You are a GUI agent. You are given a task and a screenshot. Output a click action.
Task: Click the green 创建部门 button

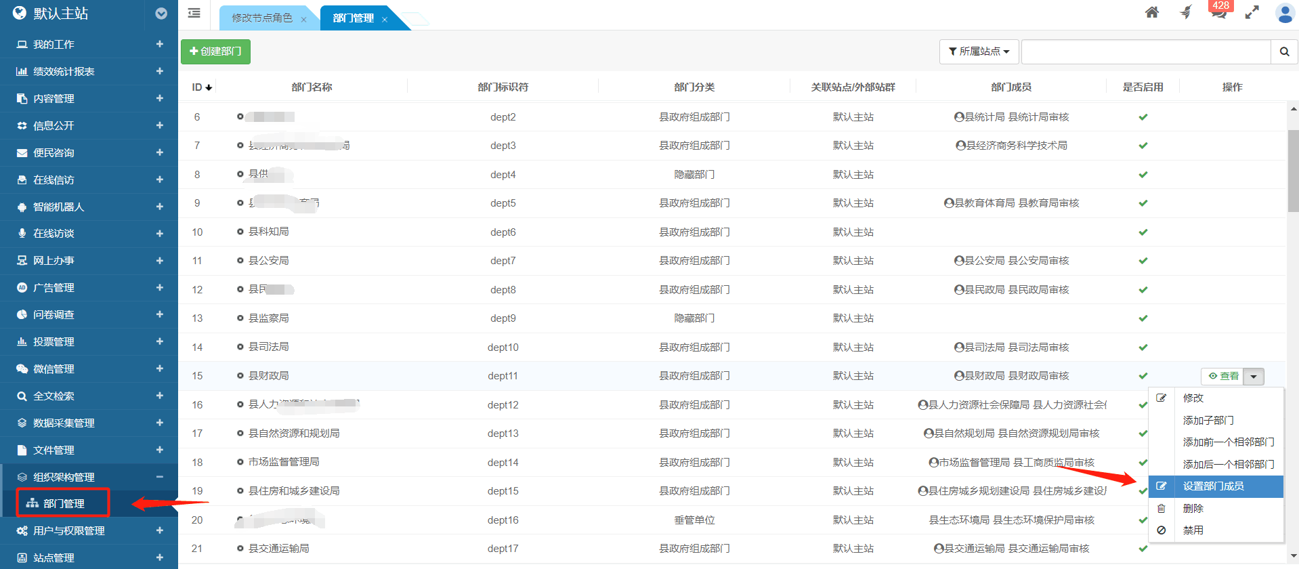(x=215, y=52)
